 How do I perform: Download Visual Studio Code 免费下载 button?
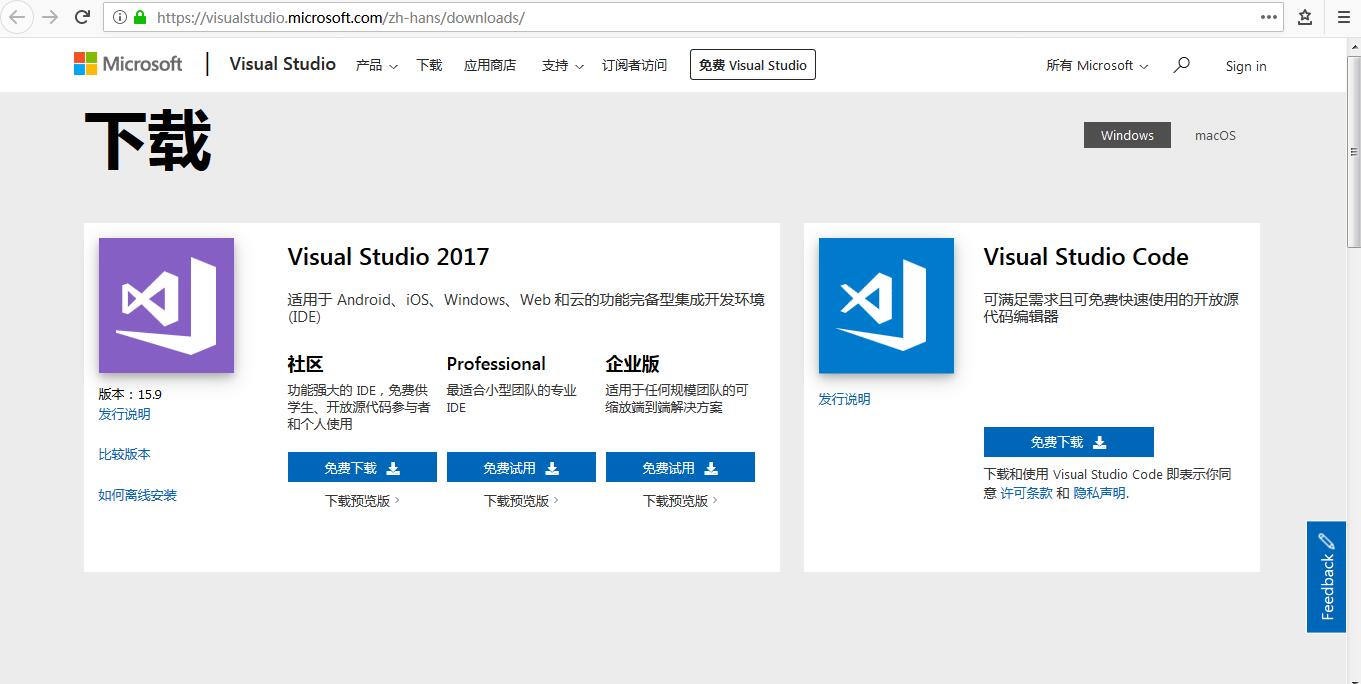(1069, 442)
